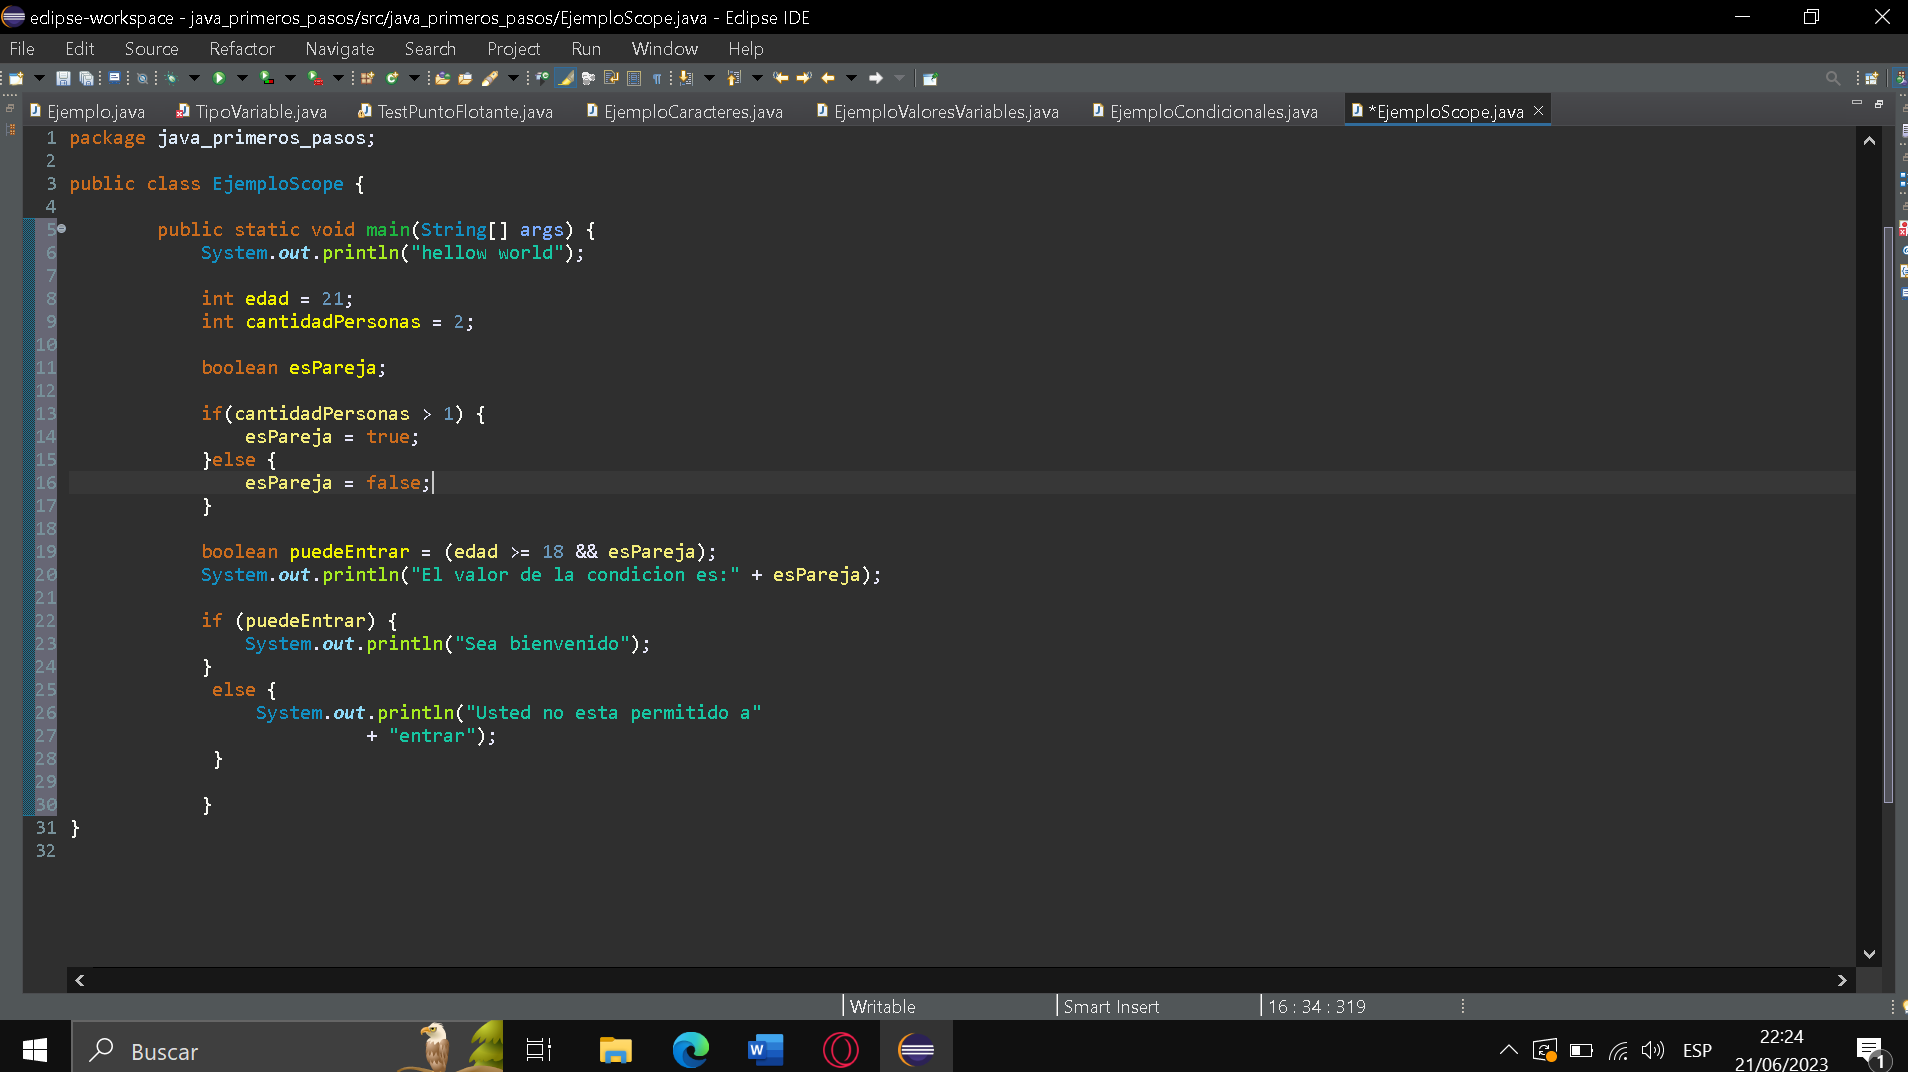Click the Open Task icon
1908x1072 pixels.
pyautogui.click(x=465, y=78)
